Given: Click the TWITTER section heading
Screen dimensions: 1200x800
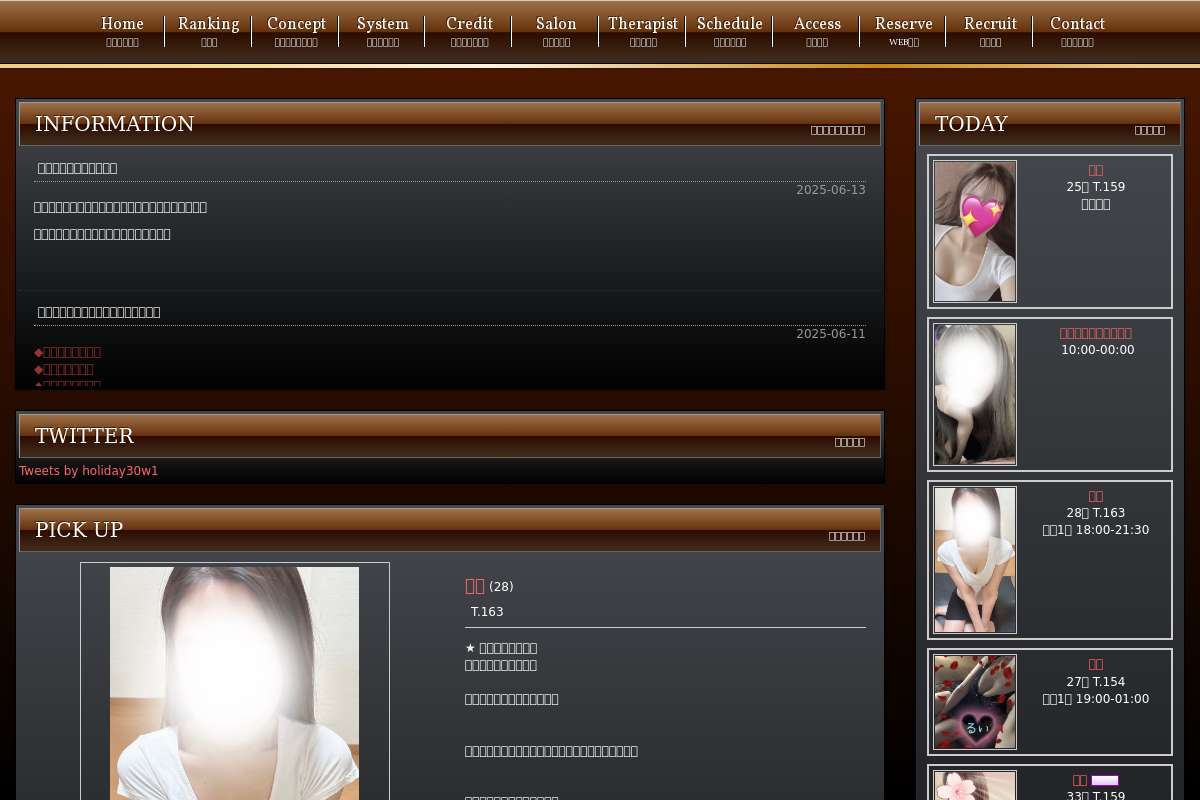Looking at the screenshot, I should 84,436.
